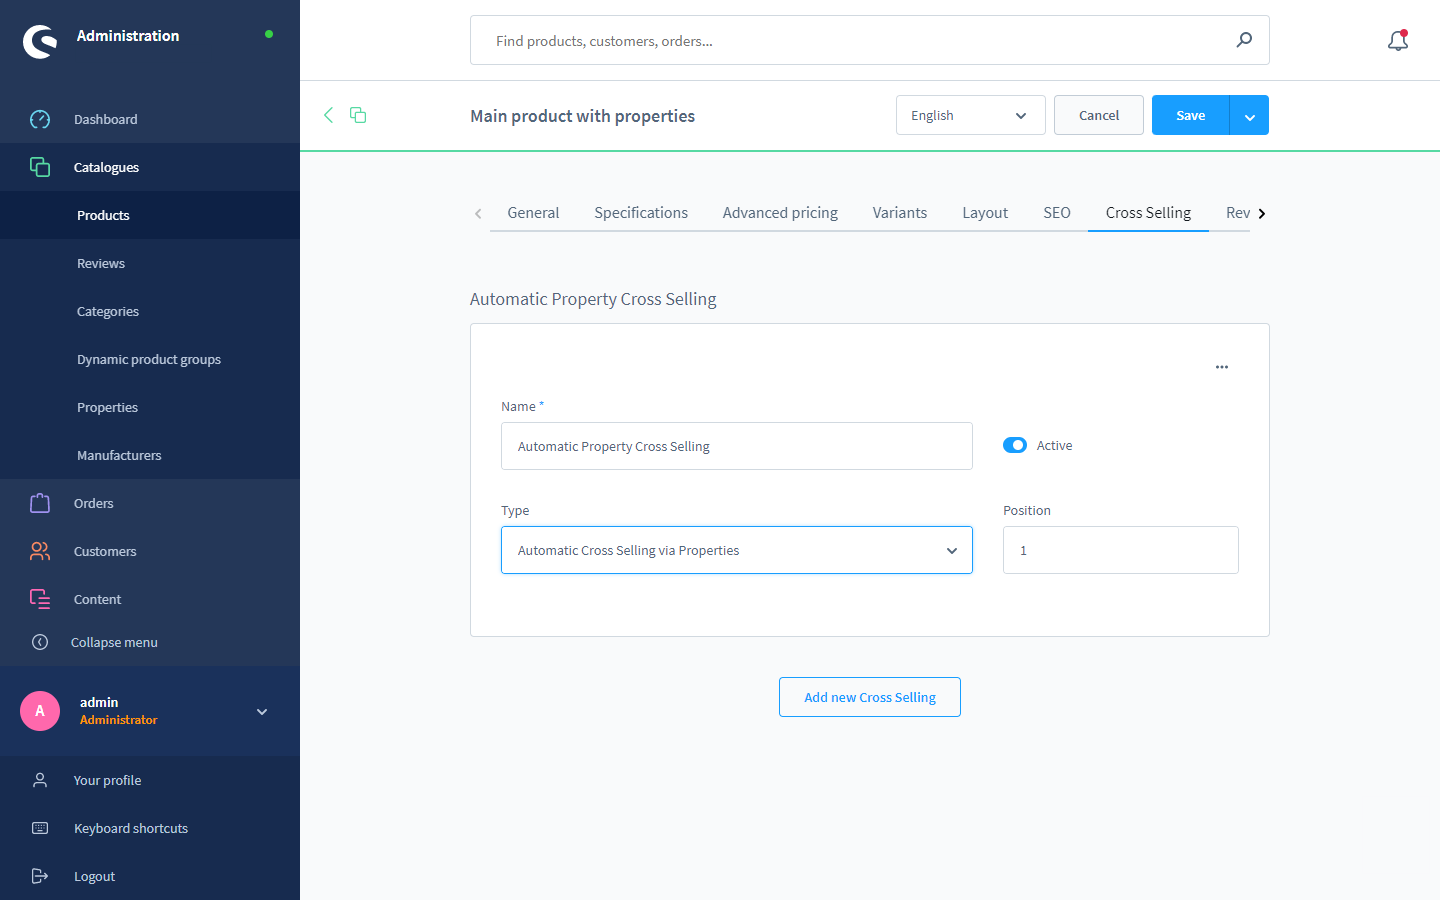
Task: Click the Shopware logo icon
Action: click(x=40, y=41)
